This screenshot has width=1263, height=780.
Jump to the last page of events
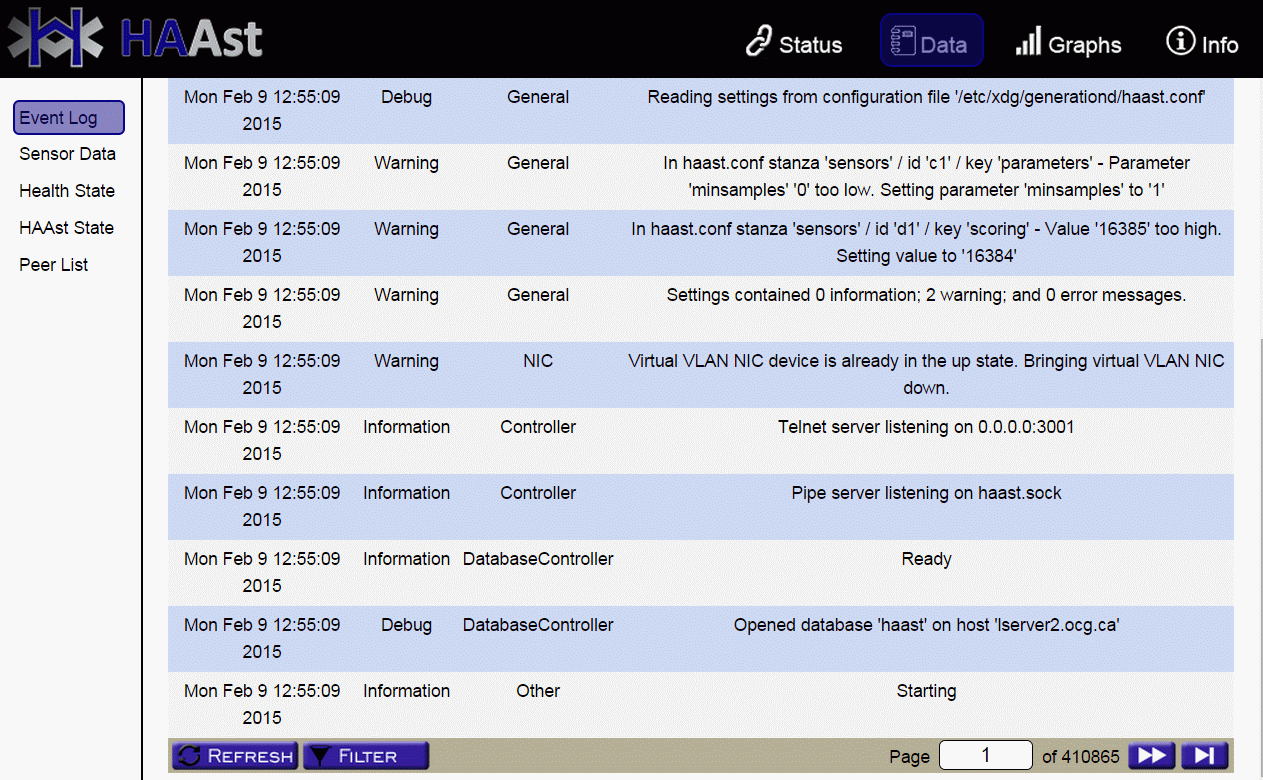pos(1204,756)
